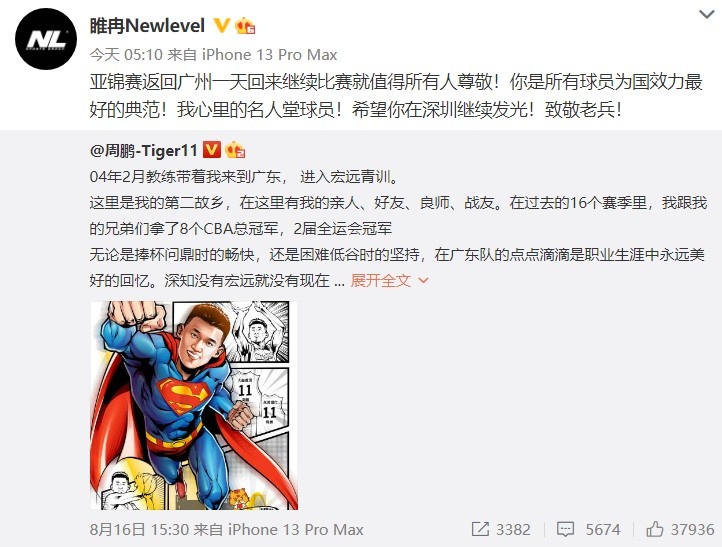Click the orange V badge next to 周鹏-Tiger11

tap(212, 150)
